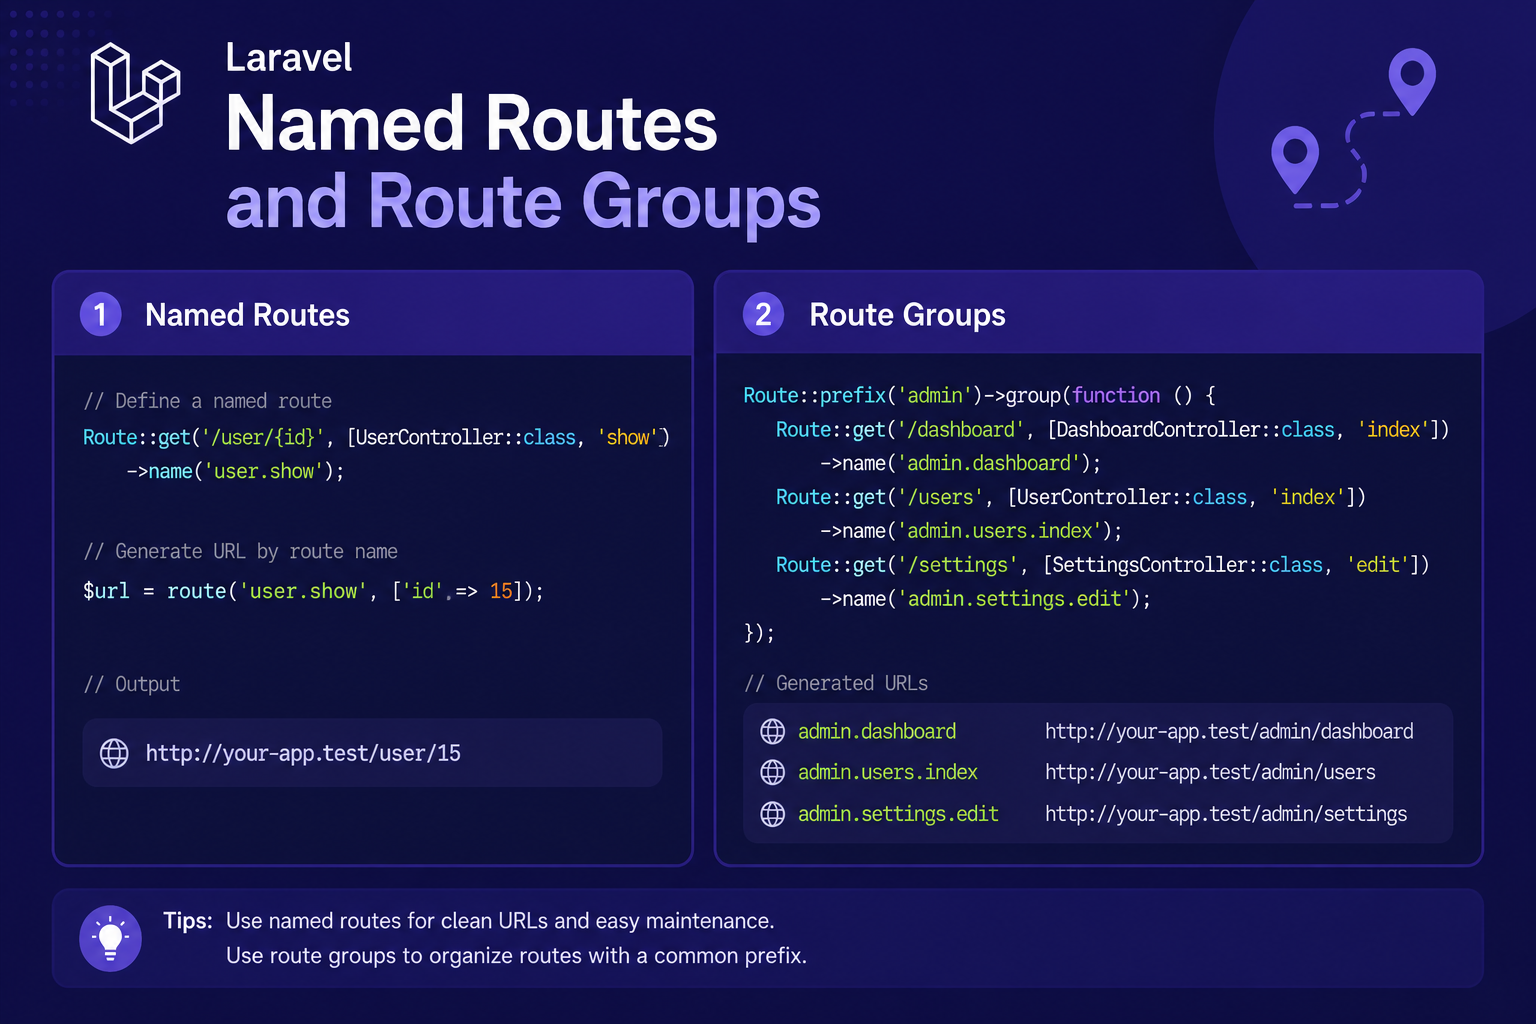This screenshot has height=1024, width=1536.
Task: Click the admin.dashboard route name
Action: [877, 732]
